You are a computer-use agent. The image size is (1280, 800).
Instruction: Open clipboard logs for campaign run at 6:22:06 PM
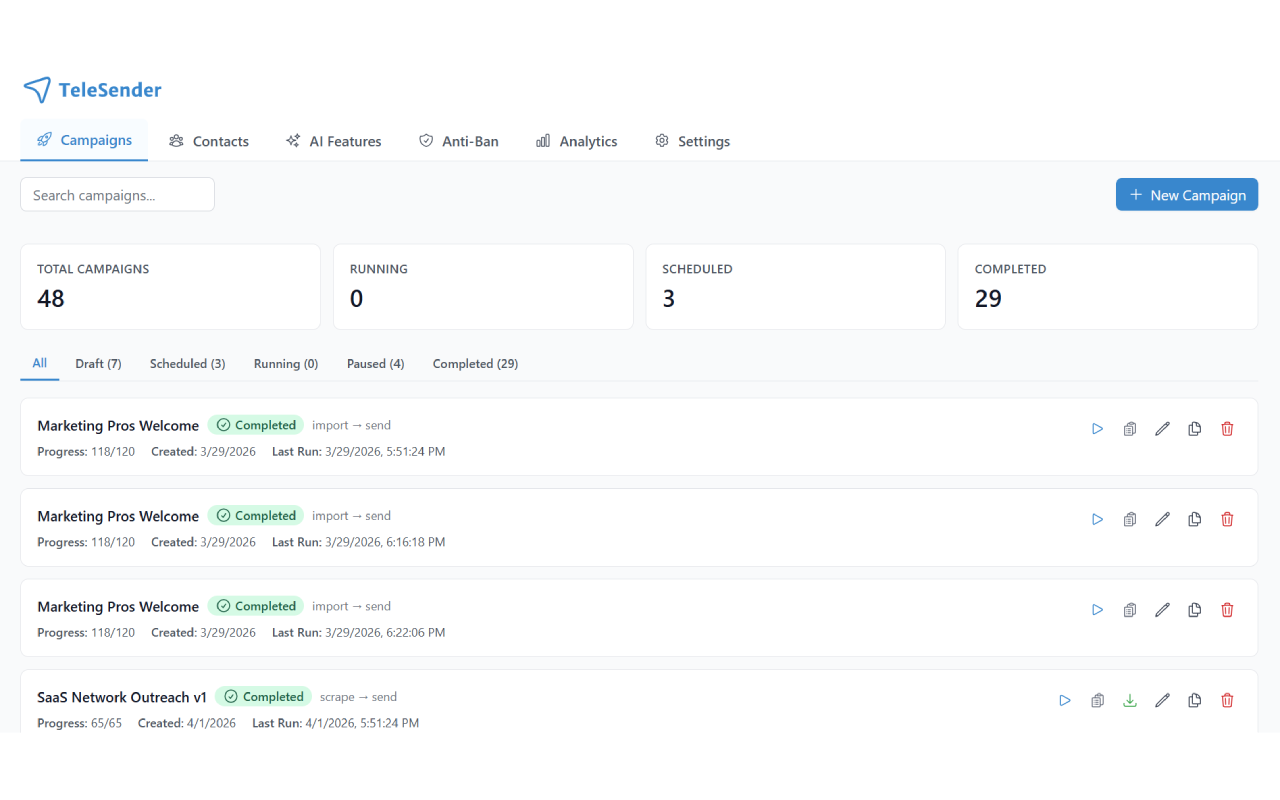1130,610
